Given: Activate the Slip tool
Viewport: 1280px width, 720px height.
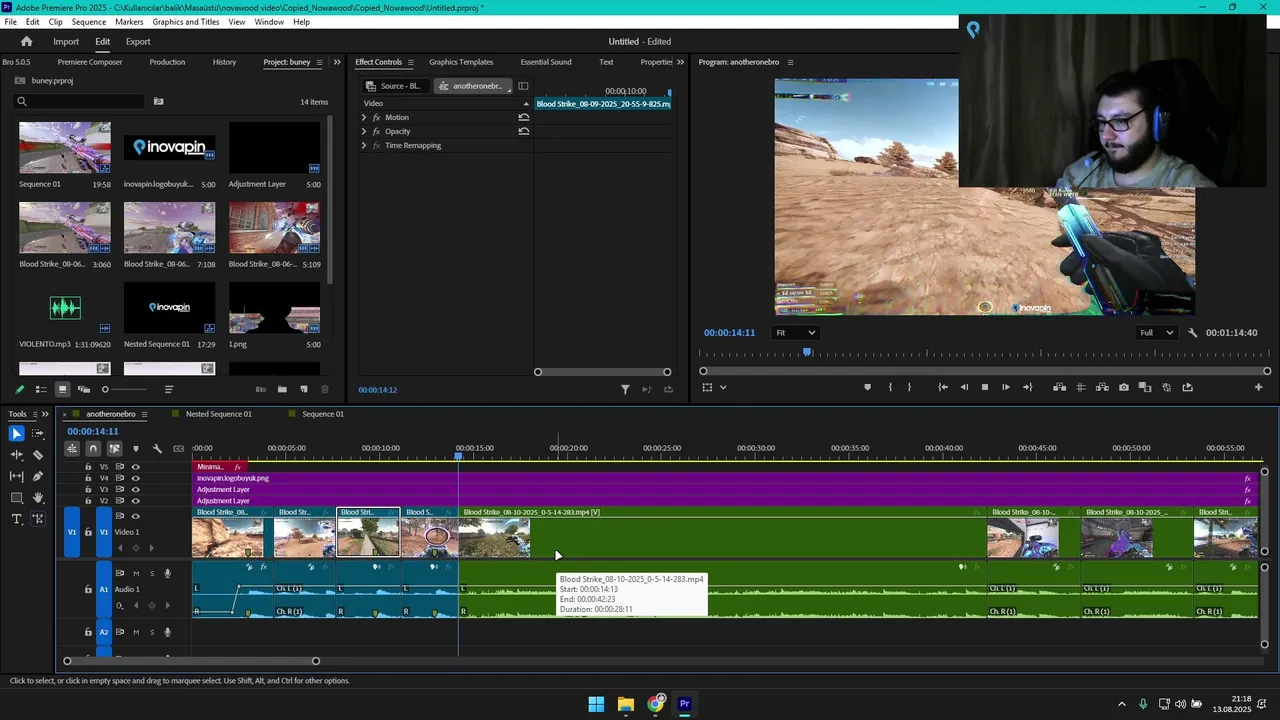Looking at the screenshot, I should point(17,476).
